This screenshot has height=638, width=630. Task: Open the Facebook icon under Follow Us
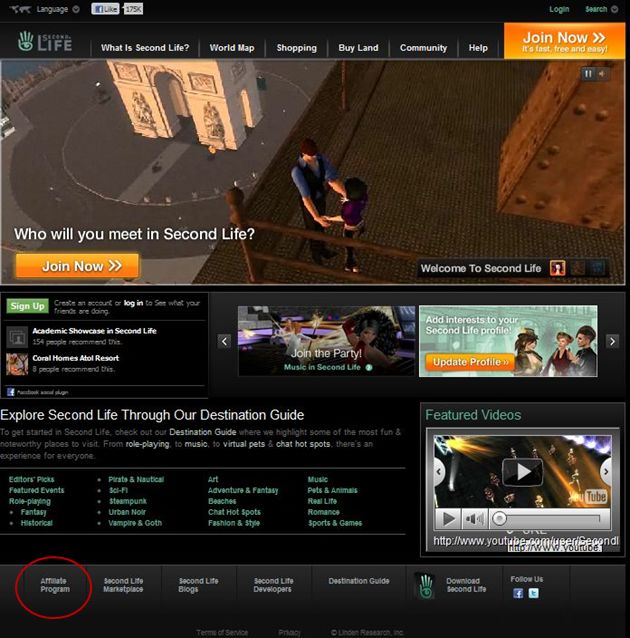tap(518, 593)
